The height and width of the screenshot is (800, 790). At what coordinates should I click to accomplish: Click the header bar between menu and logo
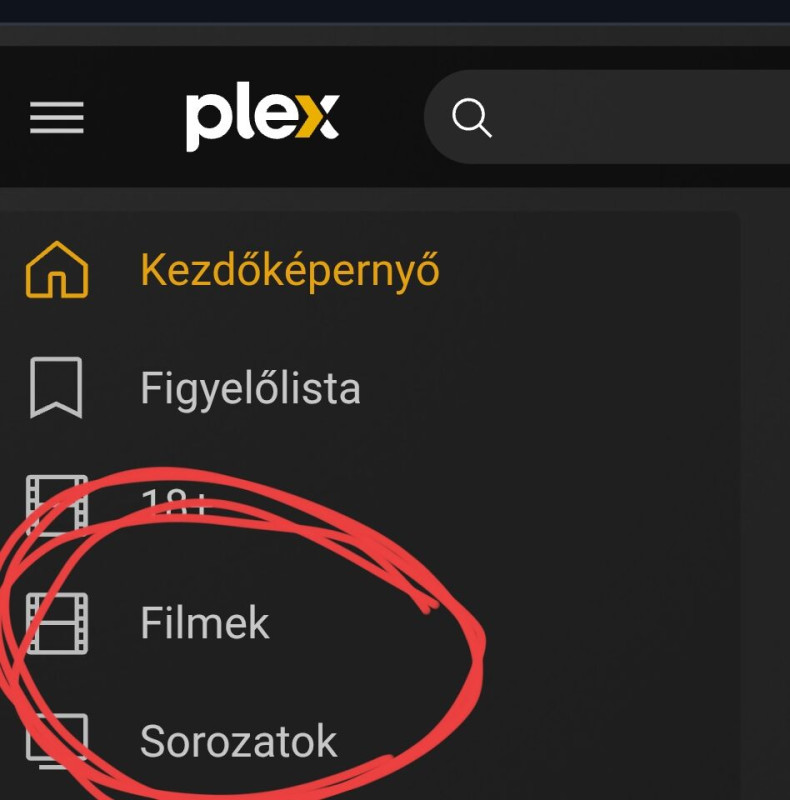(135, 117)
